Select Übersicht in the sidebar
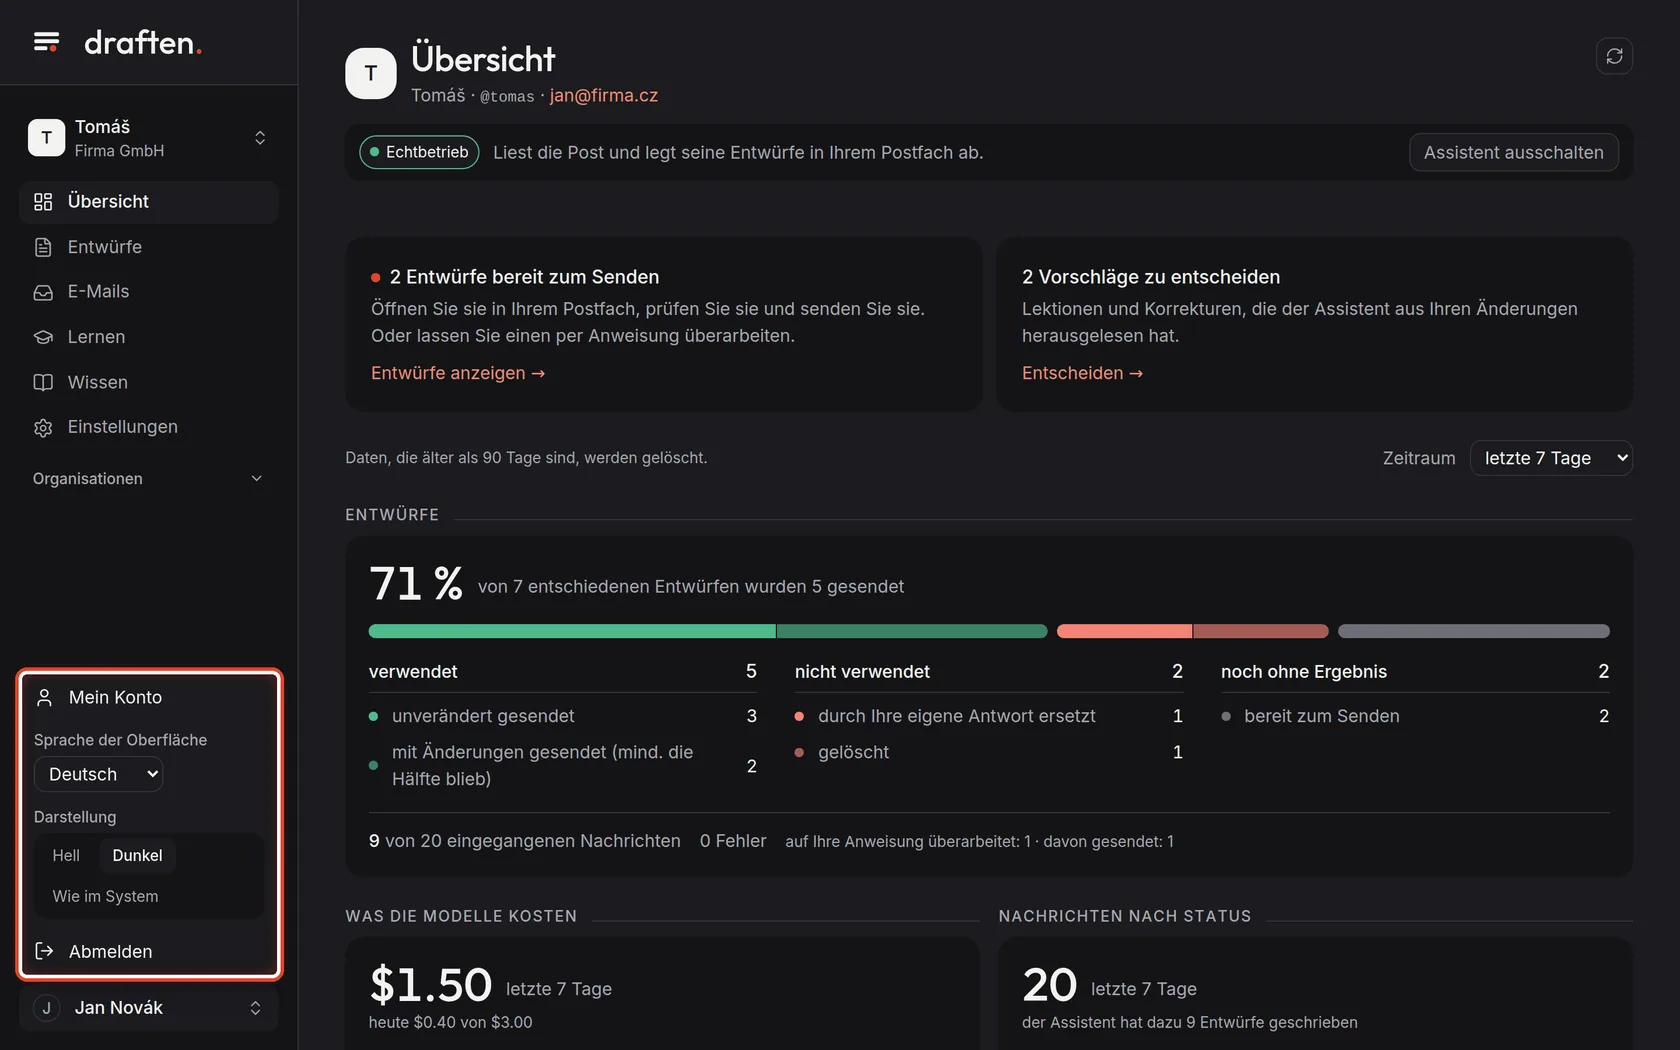The height and width of the screenshot is (1050, 1680). coord(148,202)
